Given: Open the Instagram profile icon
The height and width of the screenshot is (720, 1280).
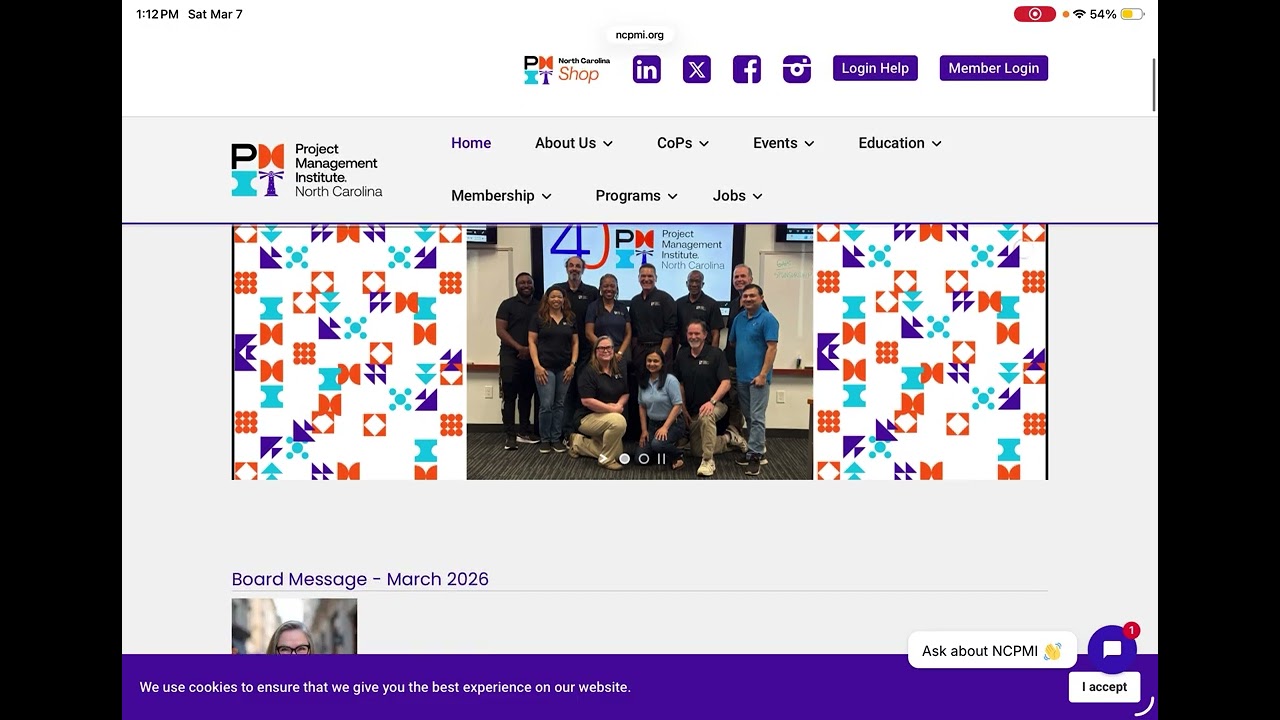Looking at the screenshot, I should (797, 69).
